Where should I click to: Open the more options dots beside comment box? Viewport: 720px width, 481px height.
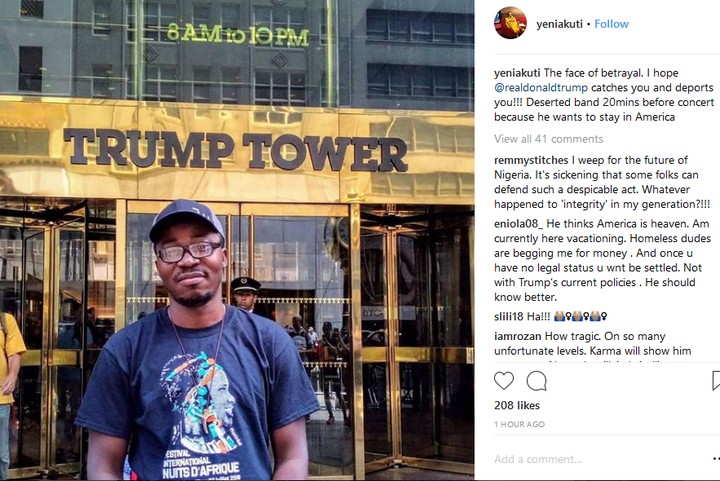pos(716,459)
